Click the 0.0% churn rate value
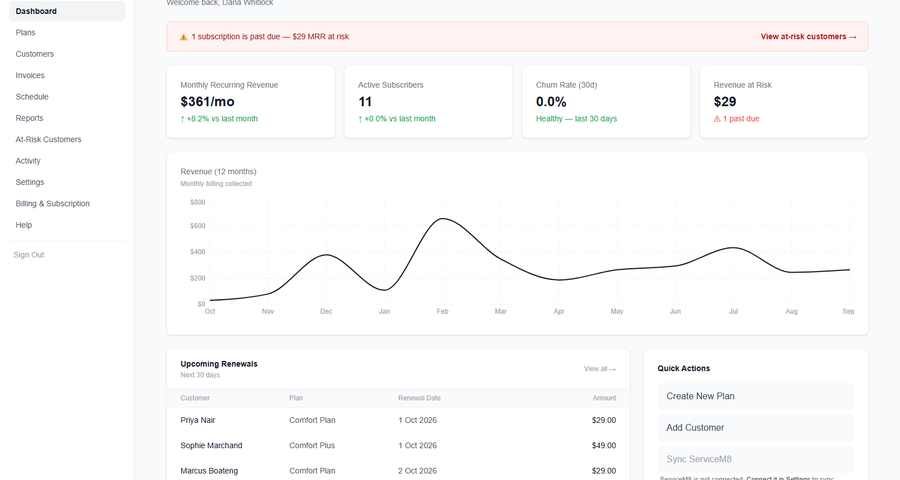Viewport: 900px width, 480px height. [x=551, y=102]
